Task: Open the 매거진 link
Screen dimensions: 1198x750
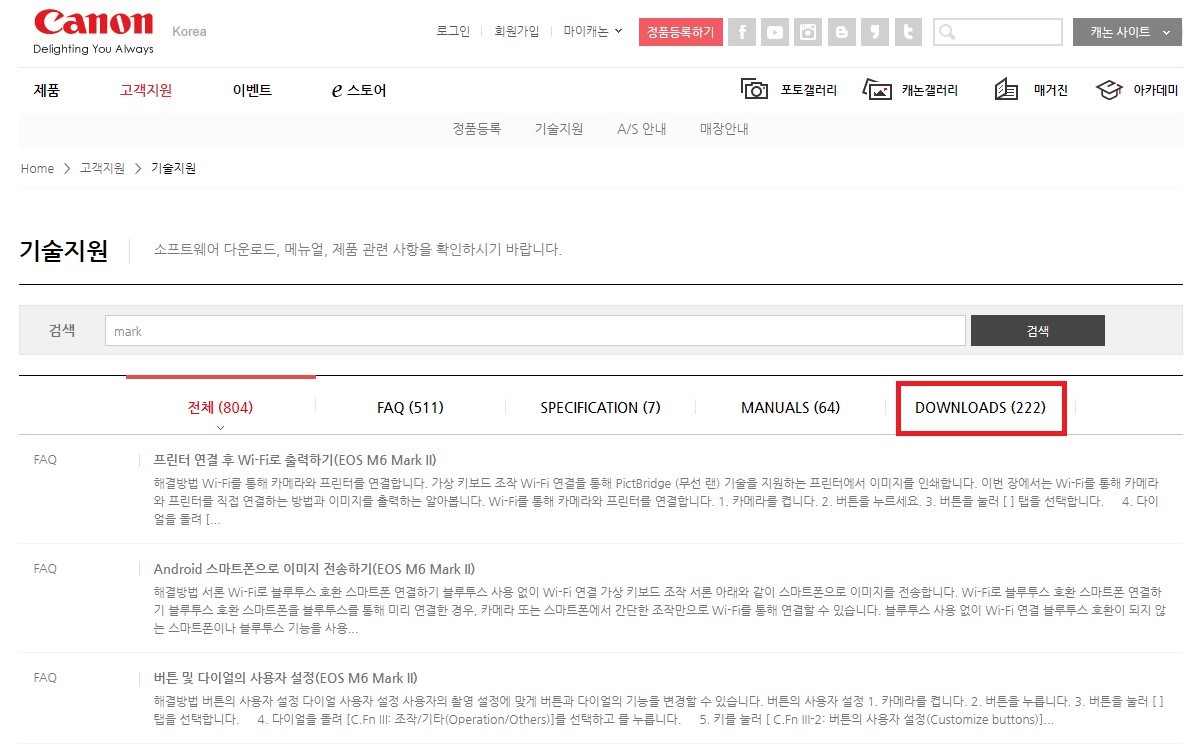Action: [x=1051, y=90]
